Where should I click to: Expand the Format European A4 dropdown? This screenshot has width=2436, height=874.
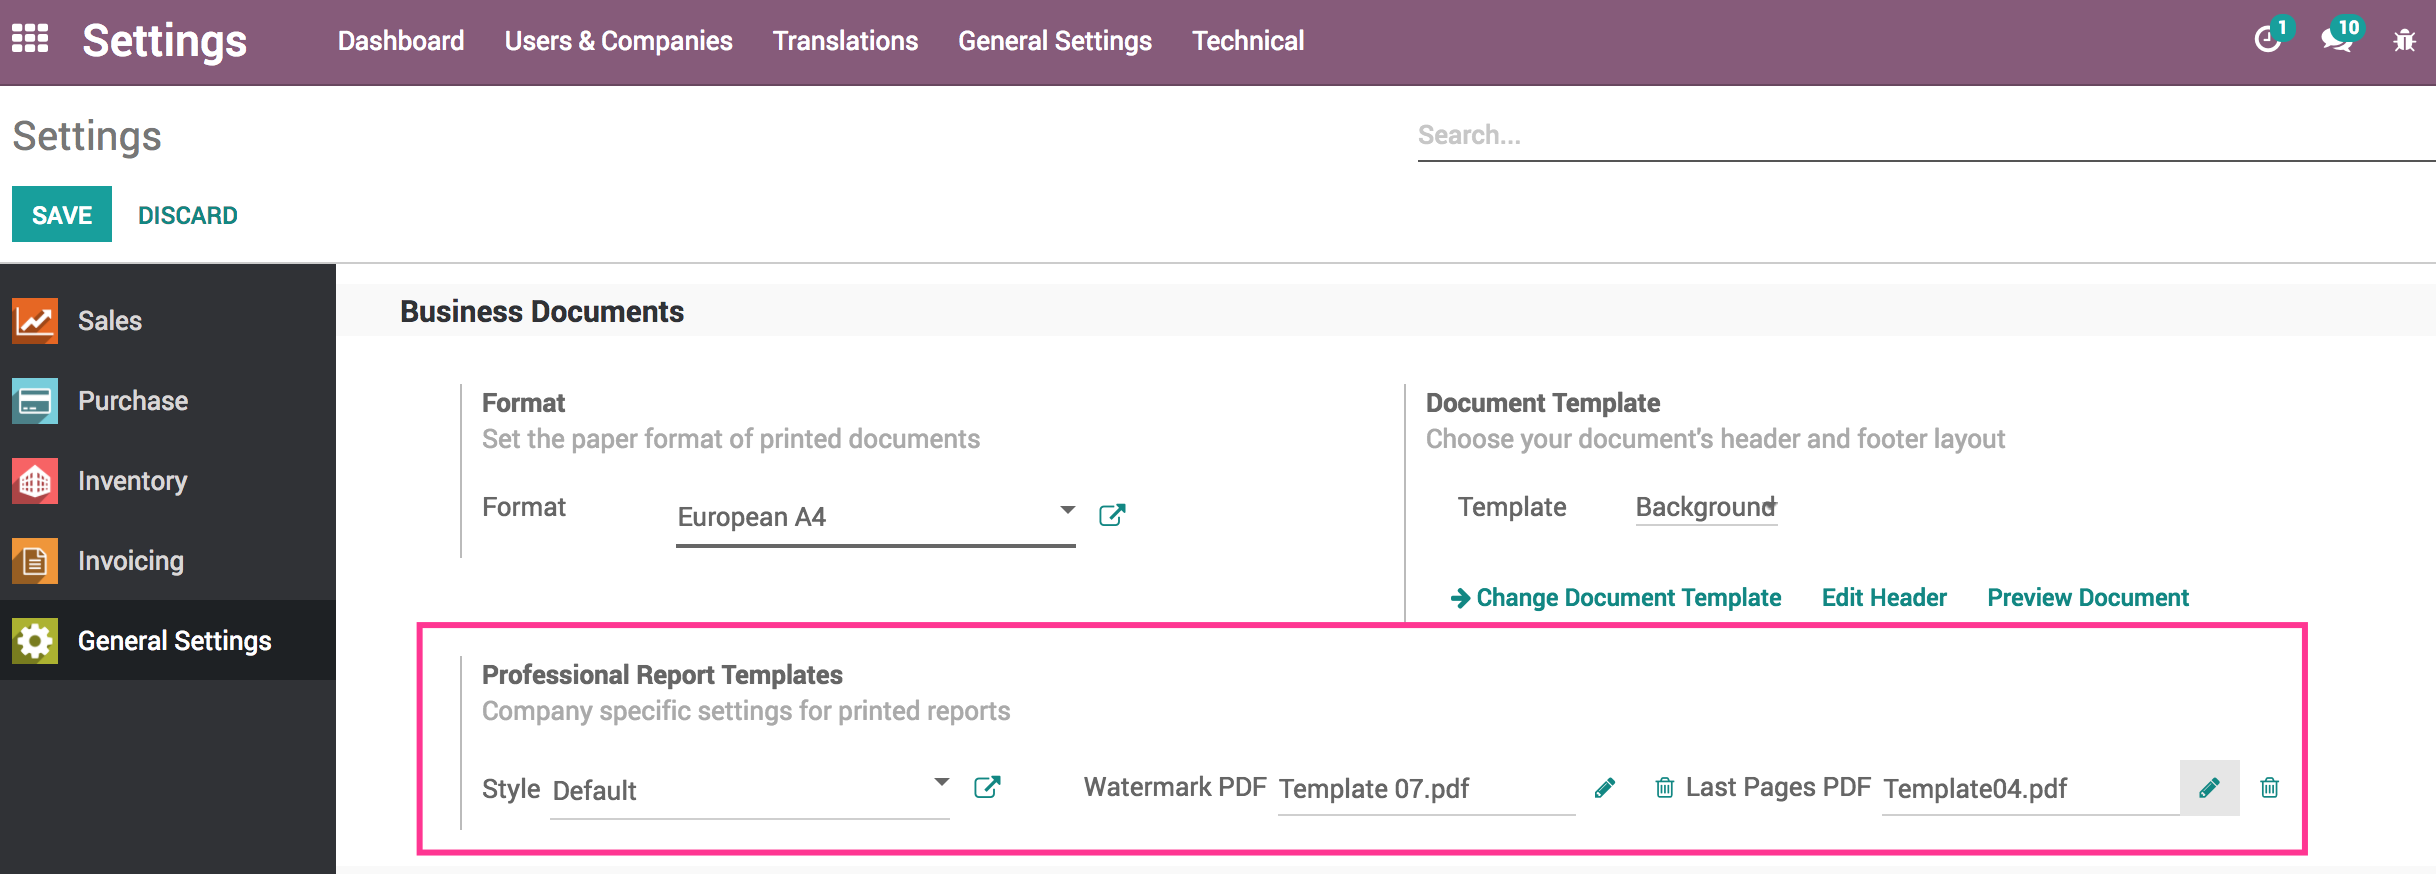(876, 517)
